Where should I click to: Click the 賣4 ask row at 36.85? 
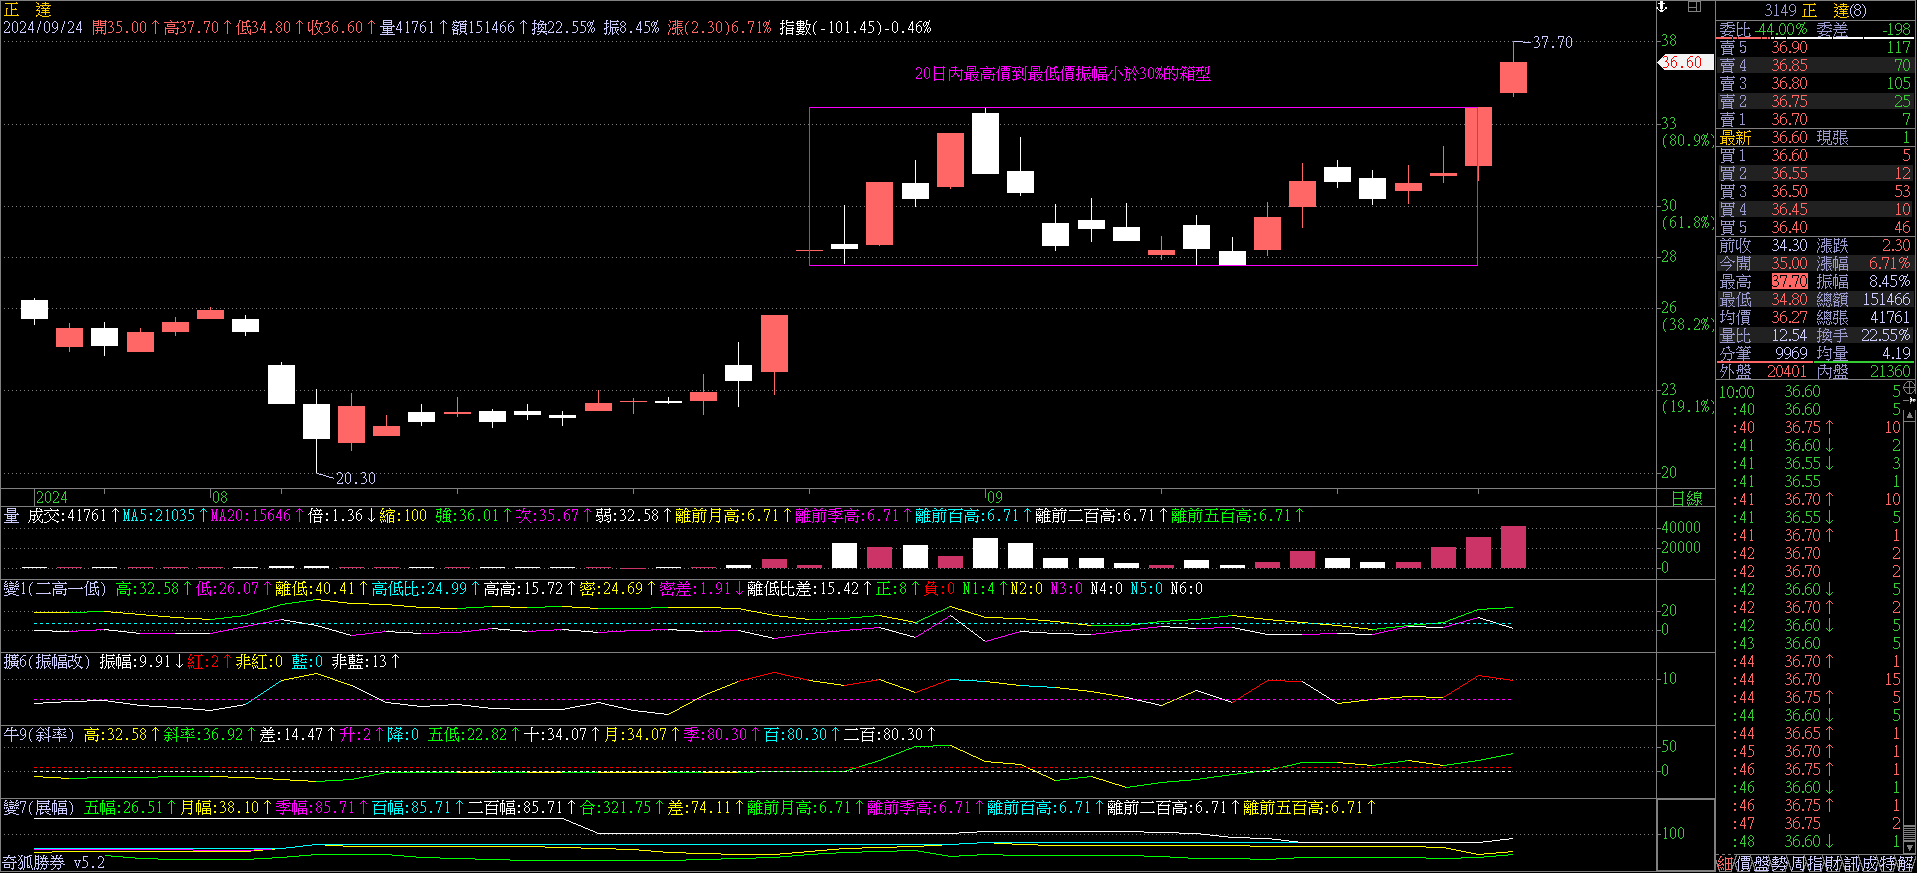(x=1814, y=65)
